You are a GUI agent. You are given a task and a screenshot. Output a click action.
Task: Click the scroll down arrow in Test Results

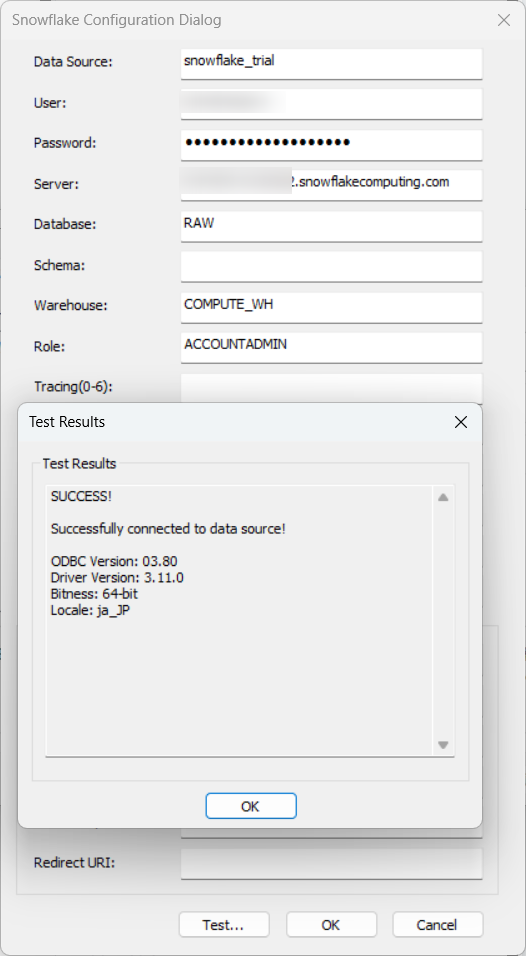pos(443,745)
